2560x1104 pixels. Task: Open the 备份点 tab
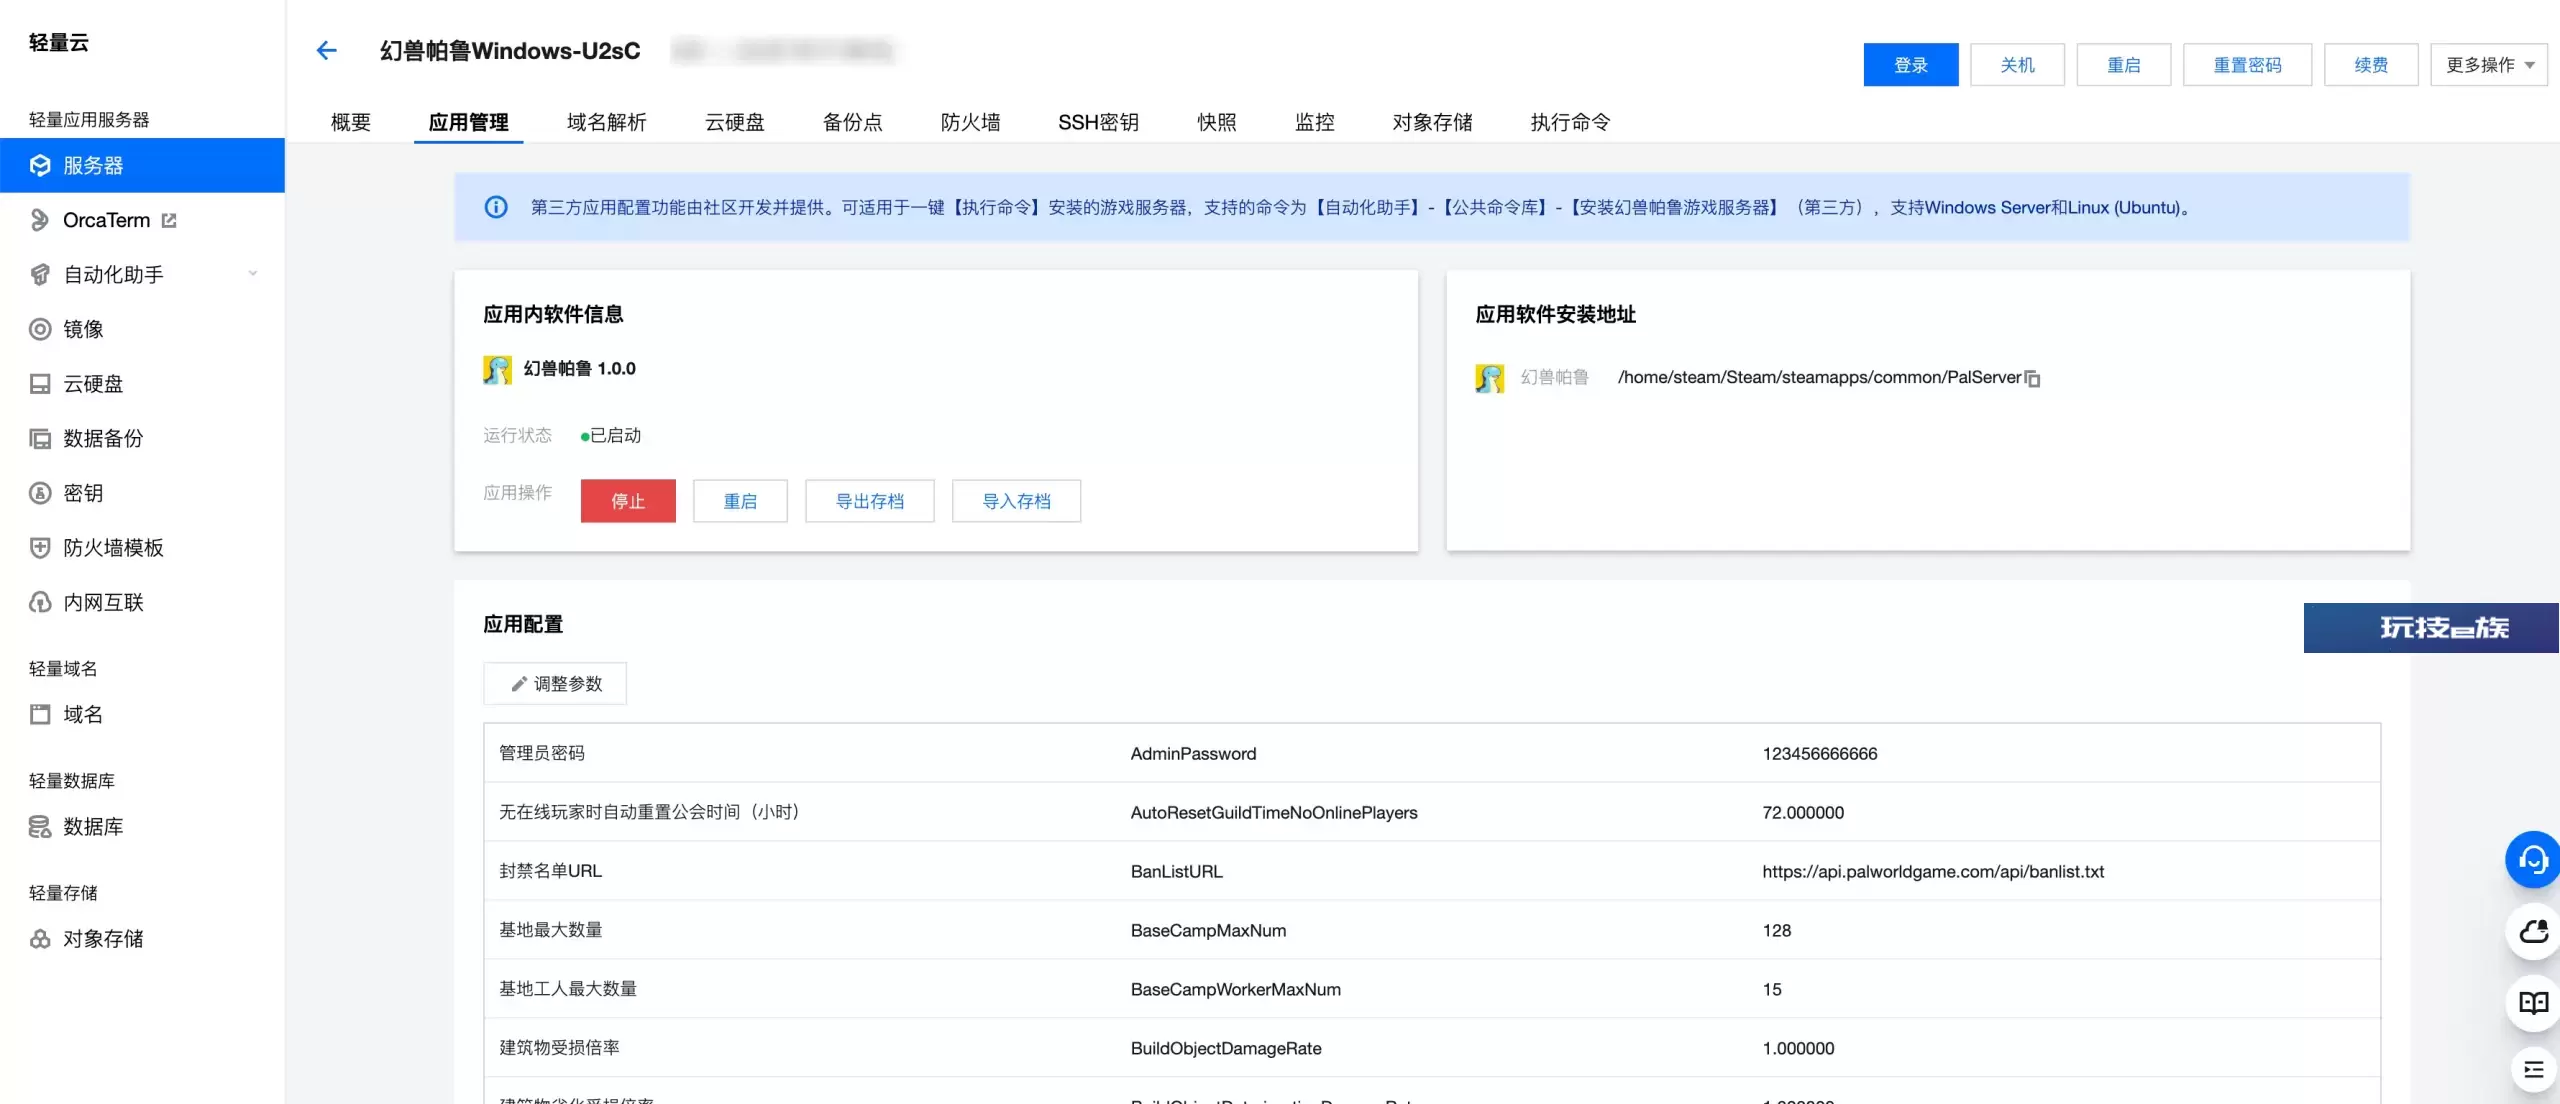click(x=852, y=122)
